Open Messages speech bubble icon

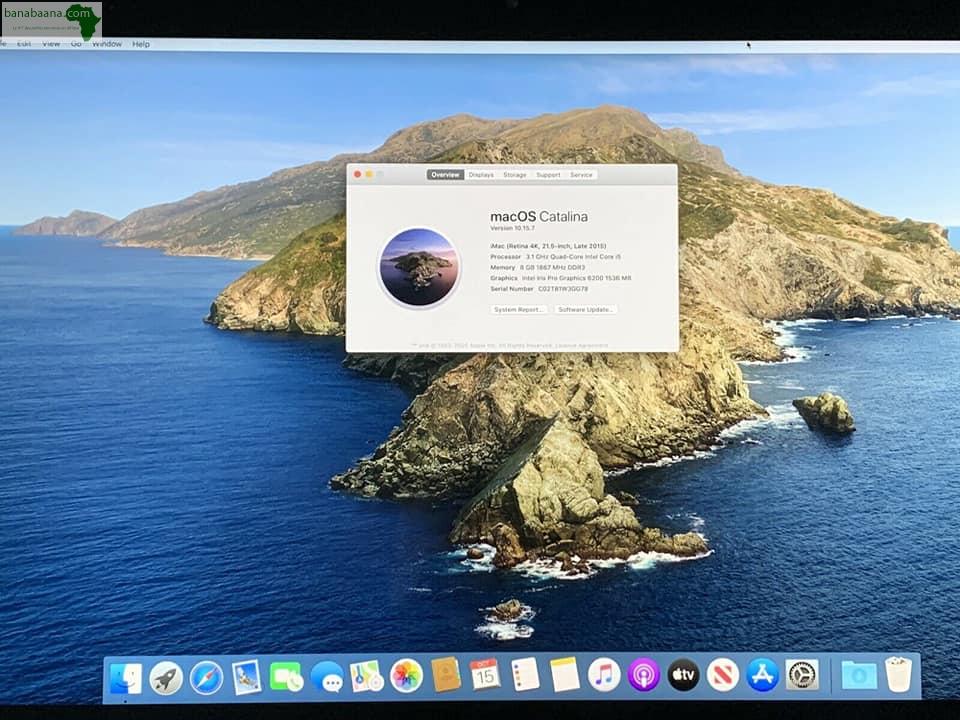(x=327, y=677)
